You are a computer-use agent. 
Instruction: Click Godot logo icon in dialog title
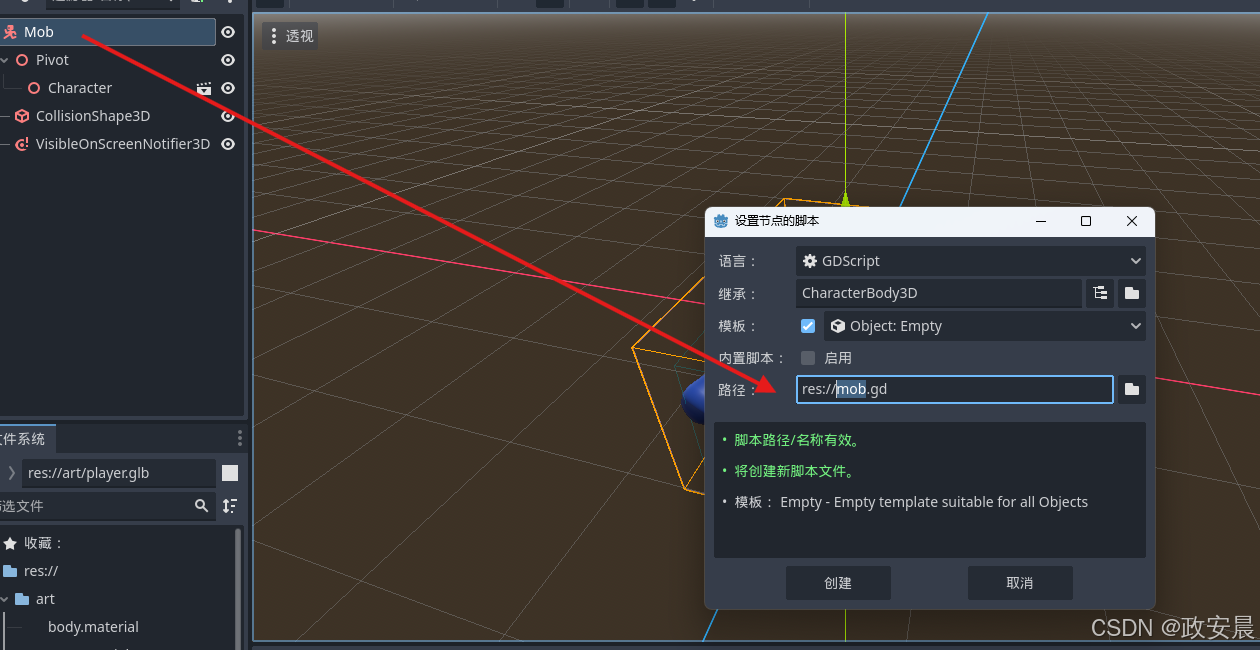[x=721, y=221]
